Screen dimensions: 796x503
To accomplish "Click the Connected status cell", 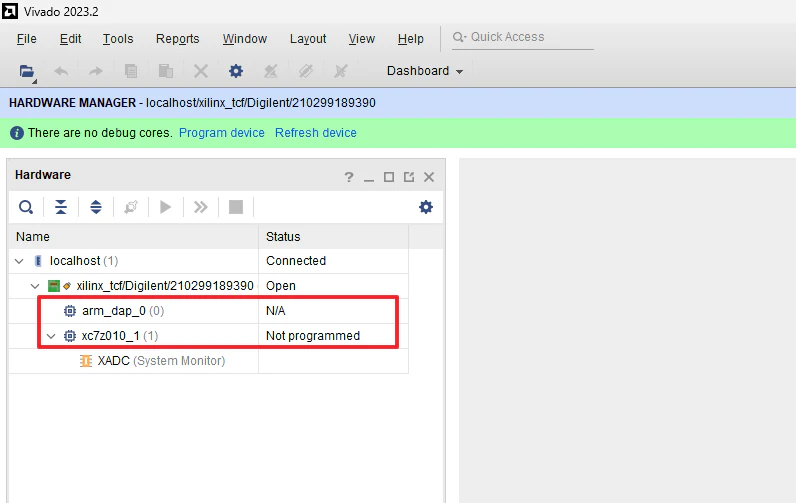I will [334, 261].
